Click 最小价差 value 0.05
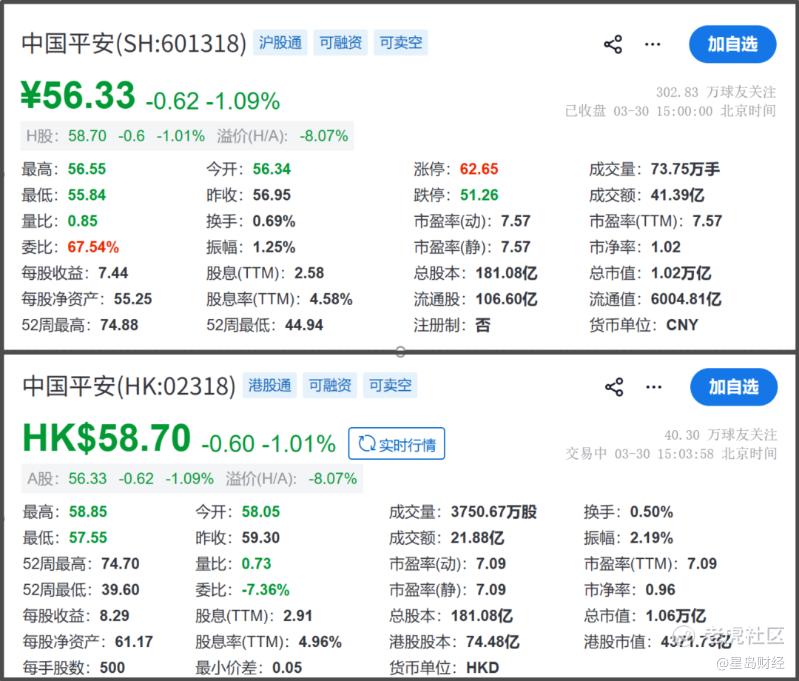Screen dimensions: 799x681 pos(287,668)
